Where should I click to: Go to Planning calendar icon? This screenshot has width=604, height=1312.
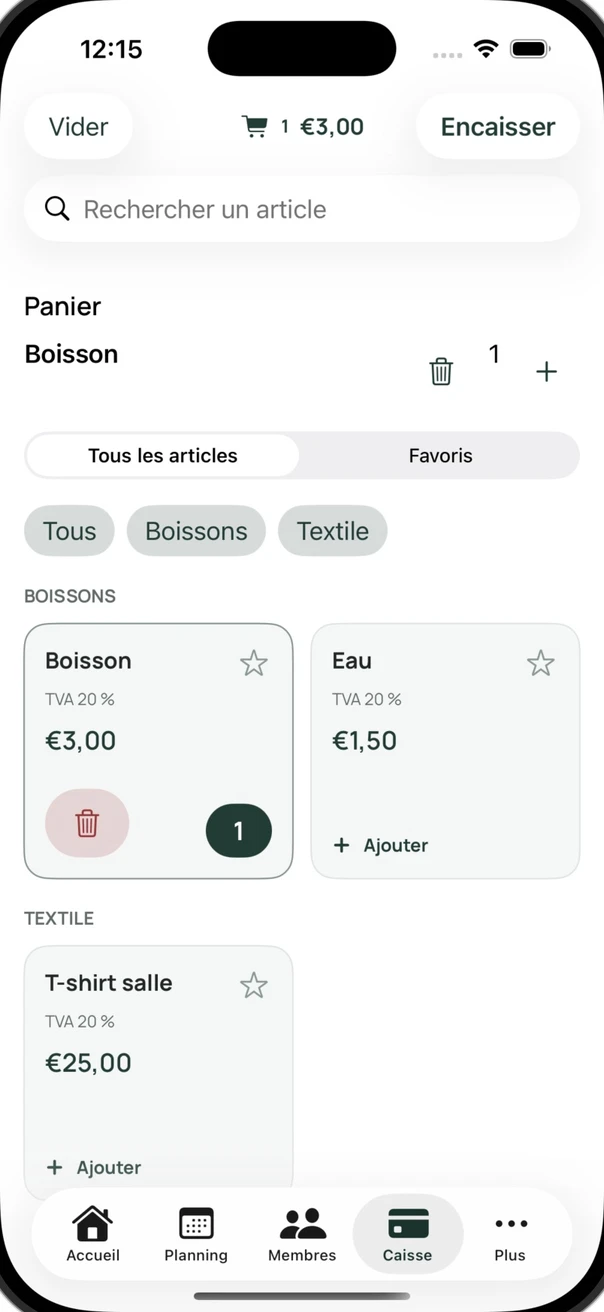196,1224
